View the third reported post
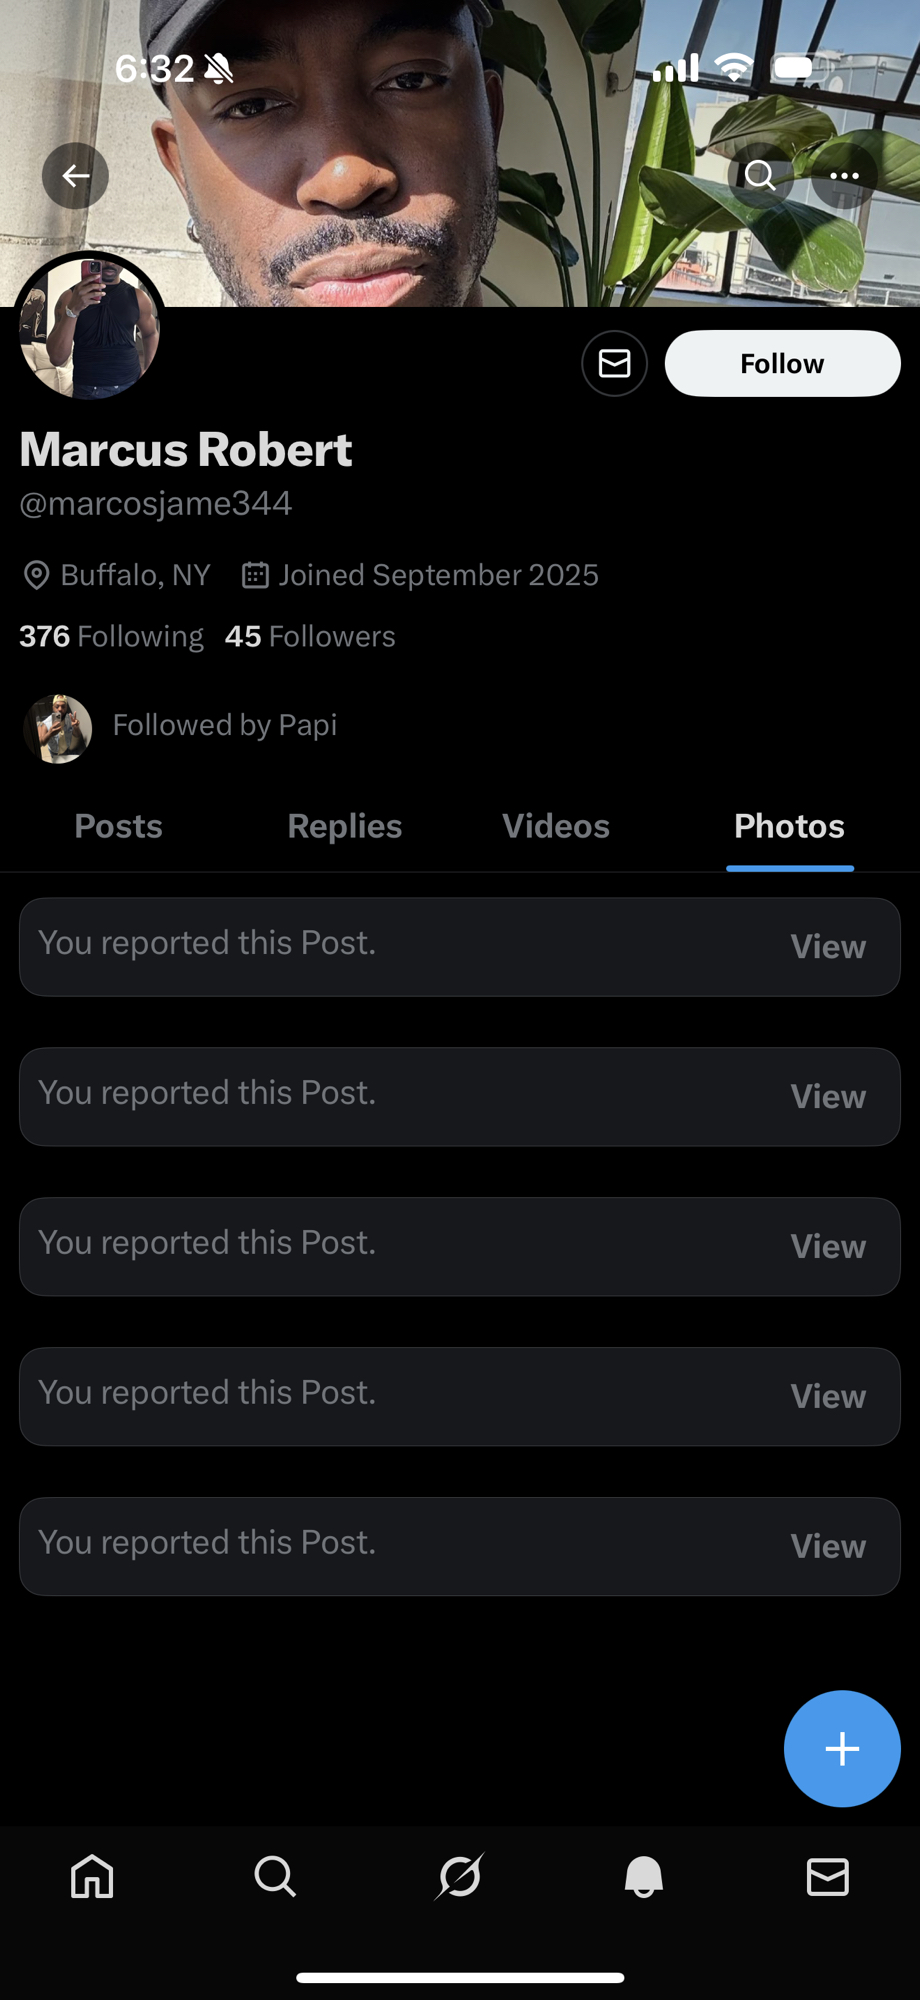Screen dimensions: 920x2000 coord(828,1247)
